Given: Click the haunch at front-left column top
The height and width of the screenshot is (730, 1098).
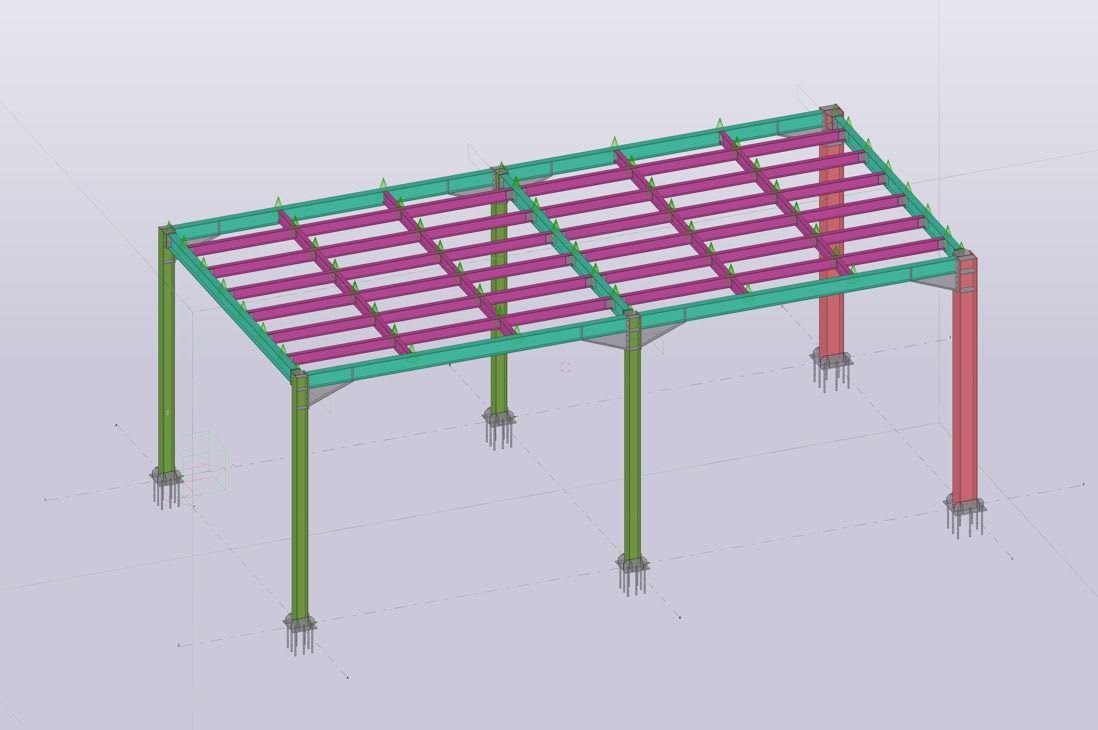Looking at the screenshot, I should click(326, 394).
